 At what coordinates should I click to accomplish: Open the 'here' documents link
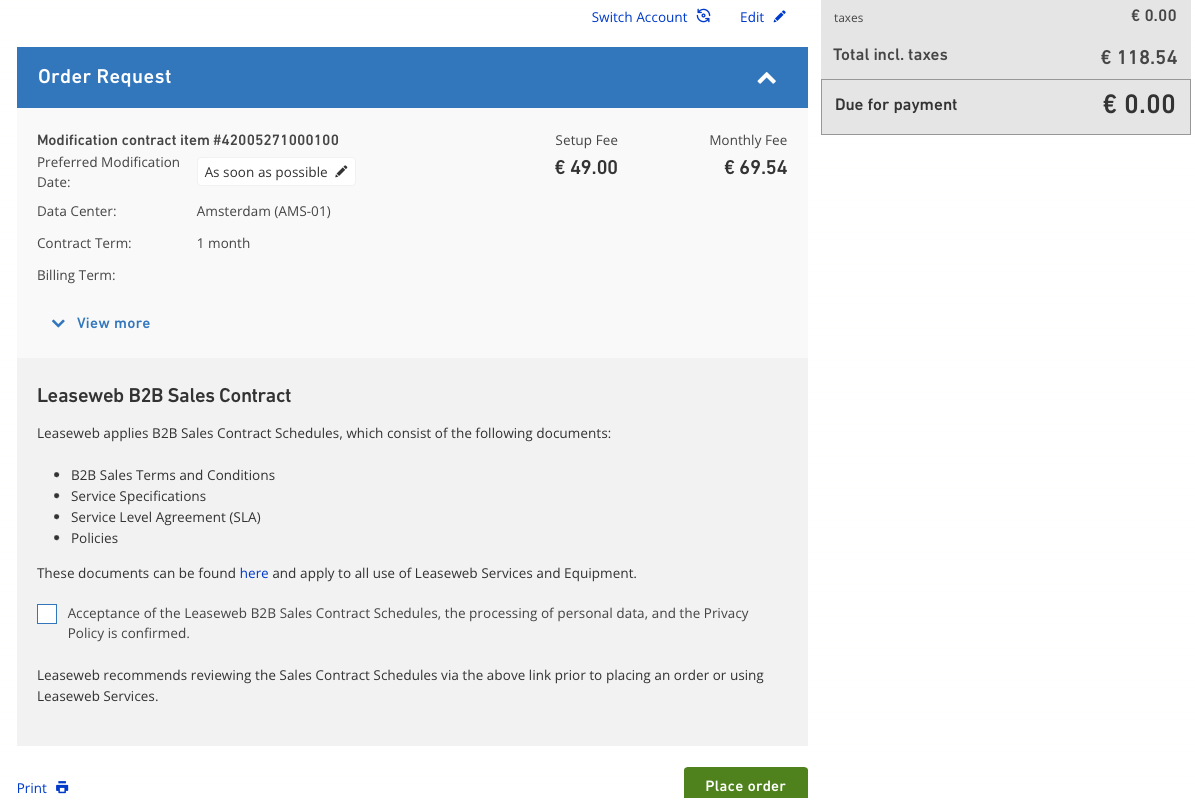click(x=254, y=573)
